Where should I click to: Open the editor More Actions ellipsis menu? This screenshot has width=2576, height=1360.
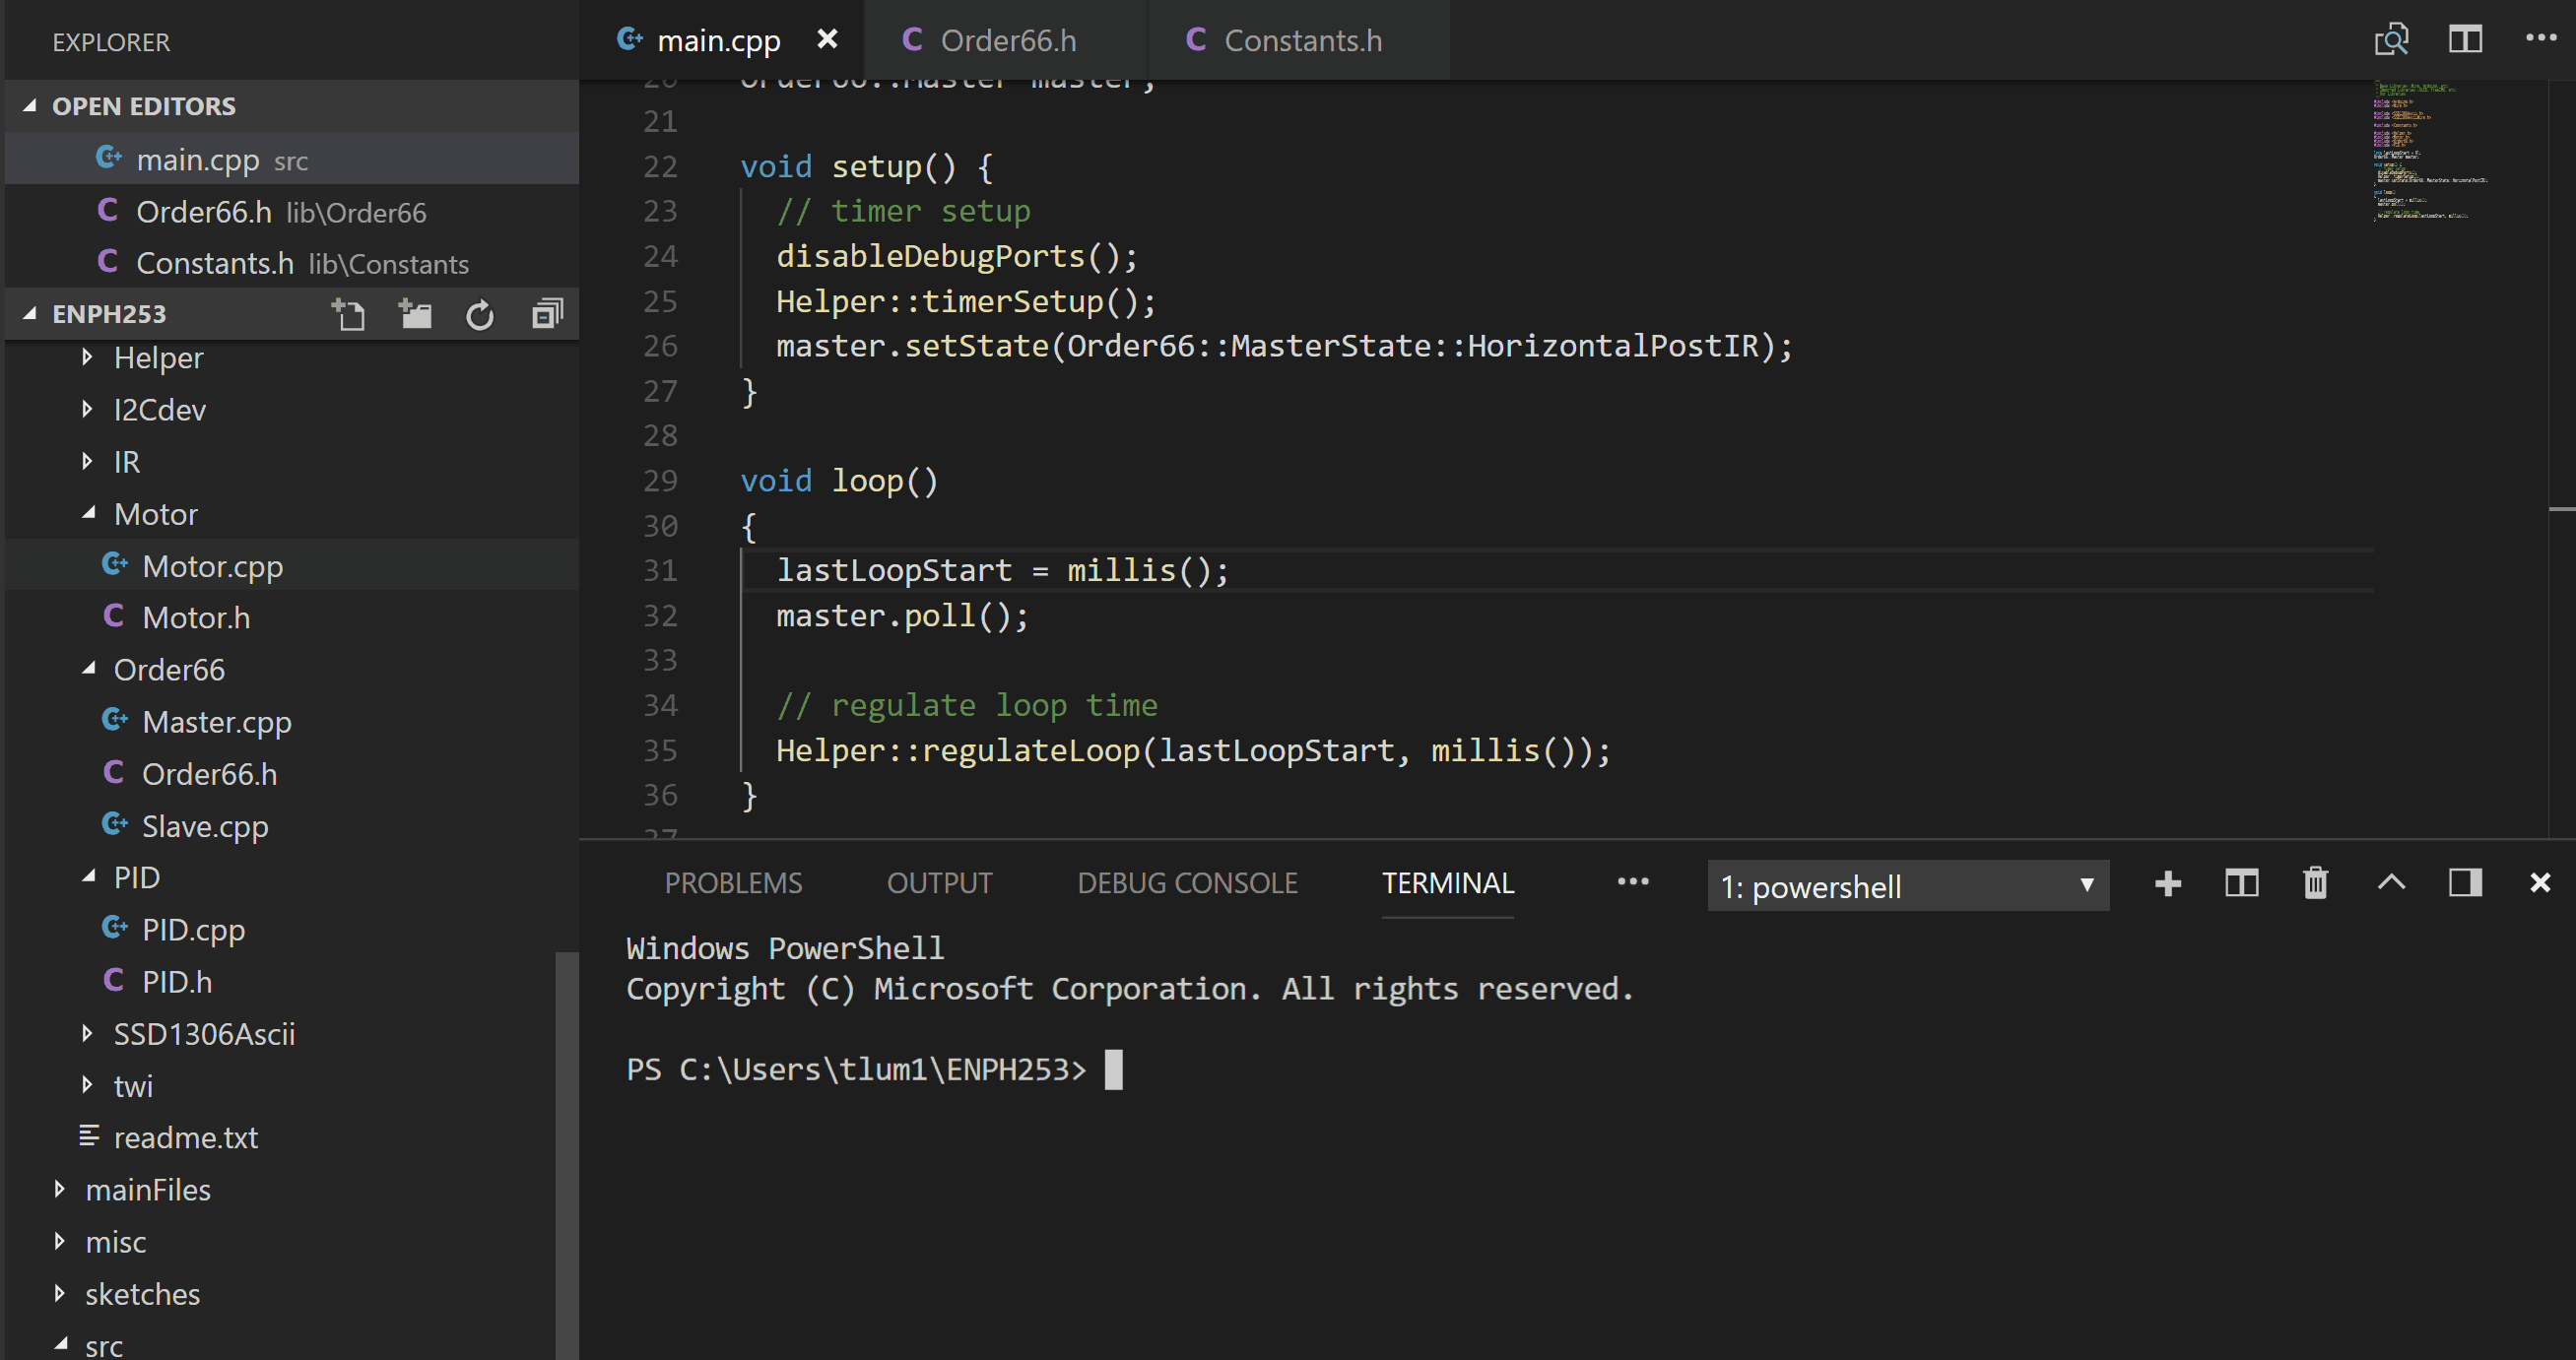[2540, 39]
